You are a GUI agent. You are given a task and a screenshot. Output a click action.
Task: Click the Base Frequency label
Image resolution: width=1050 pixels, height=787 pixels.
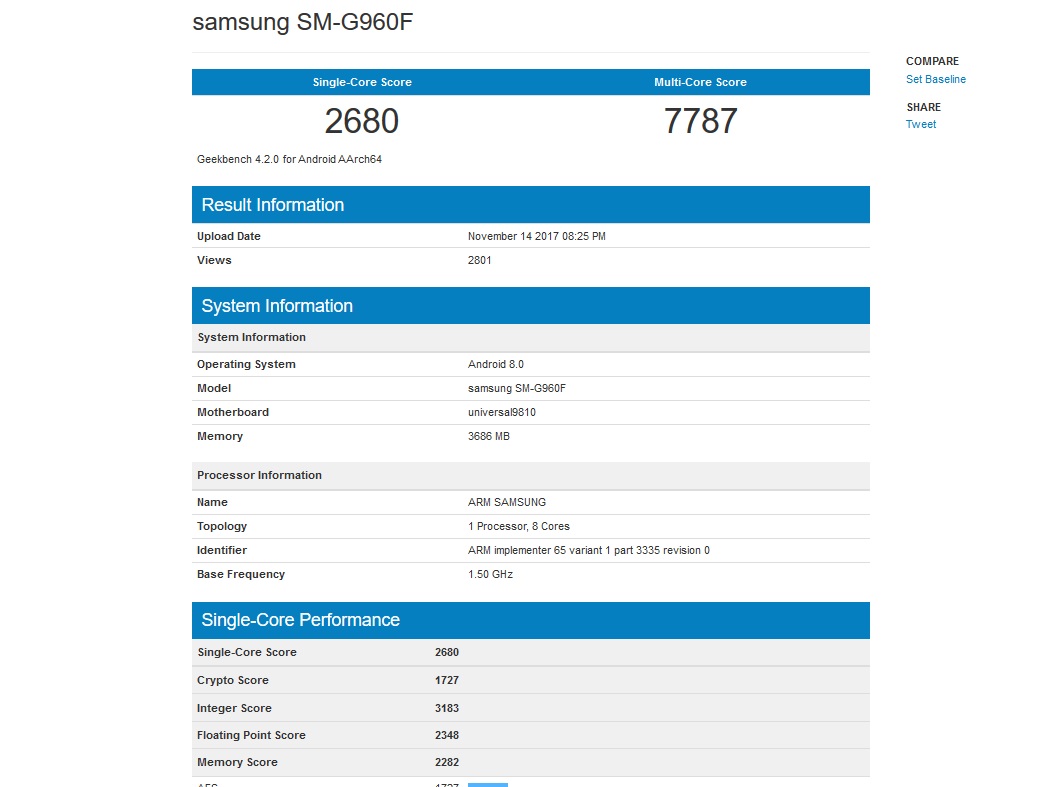point(240,575)
